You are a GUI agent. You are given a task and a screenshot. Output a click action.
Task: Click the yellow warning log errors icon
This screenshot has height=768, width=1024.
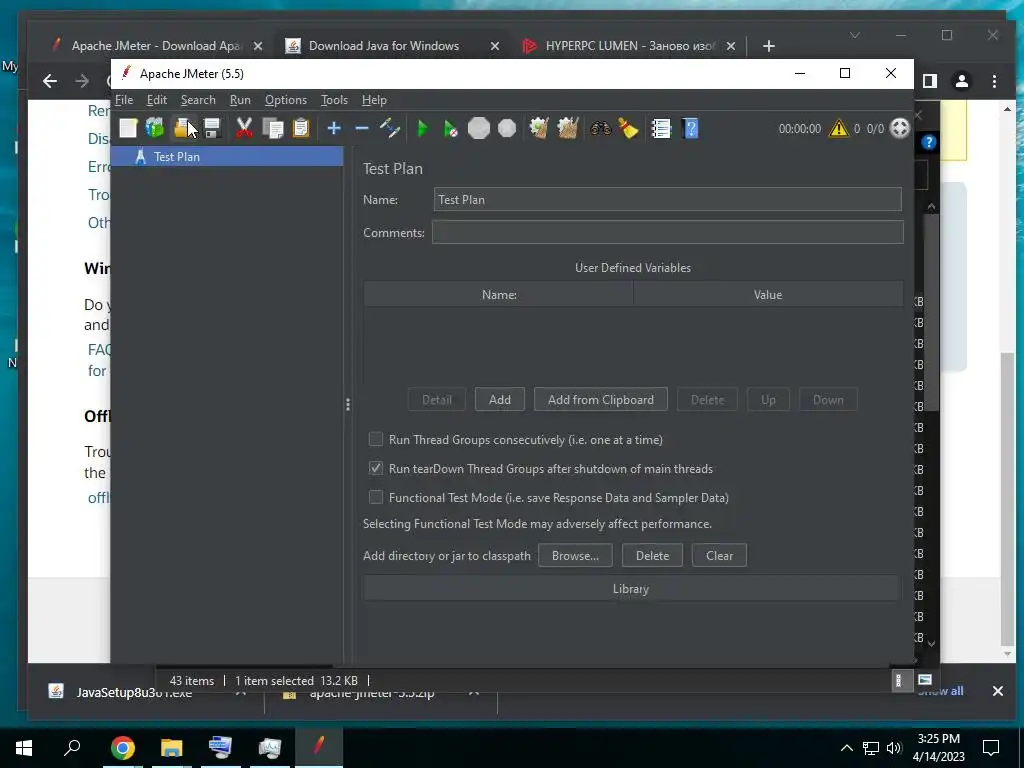point(838,129)
